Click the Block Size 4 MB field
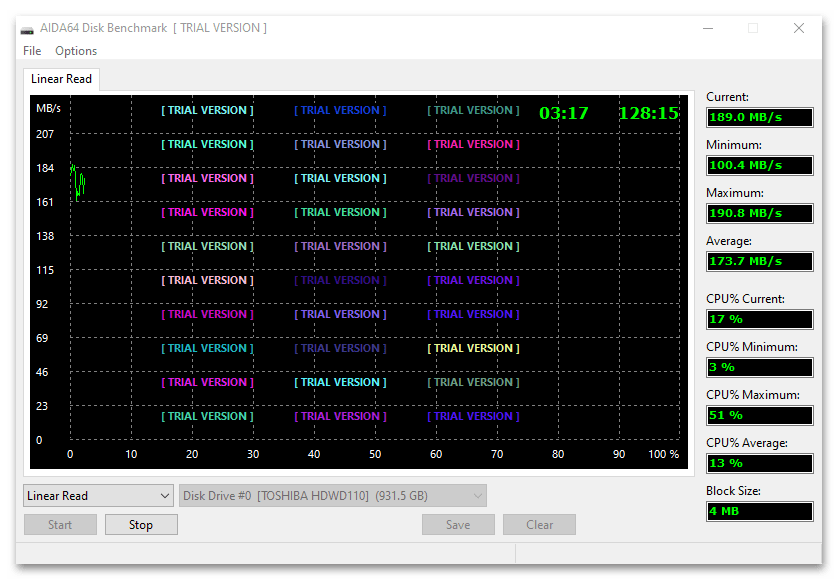Viewport: 838px width, 580px height. point(759,511)
